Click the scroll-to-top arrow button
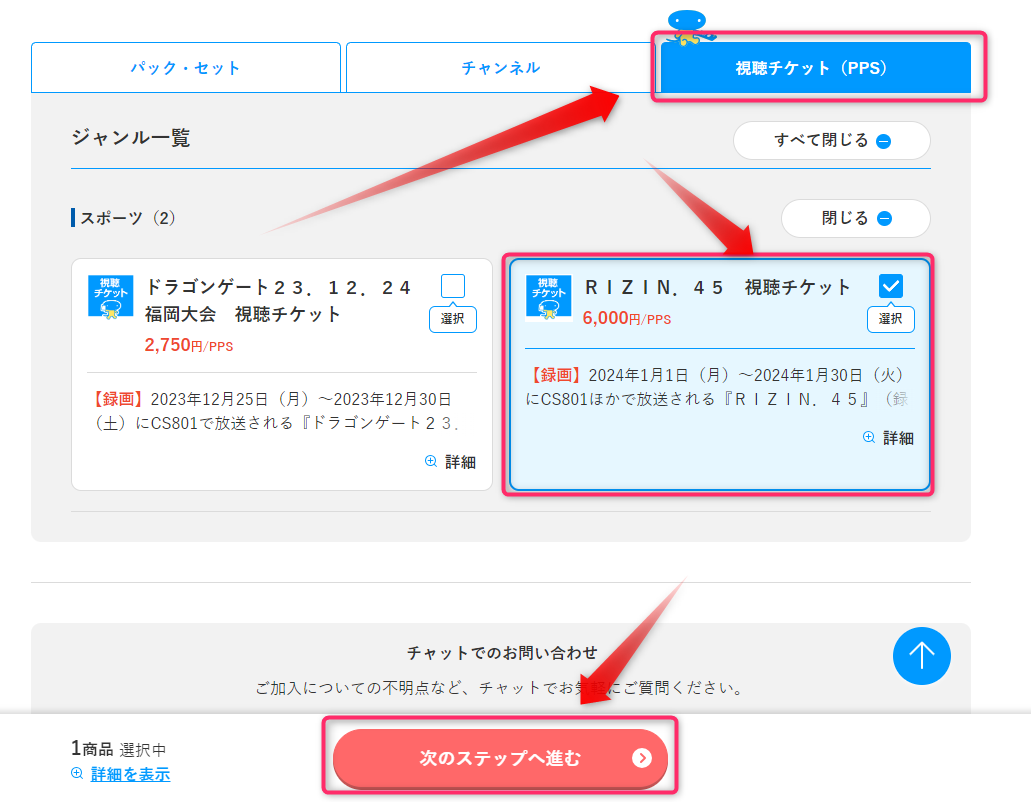 tap(921, 656)
